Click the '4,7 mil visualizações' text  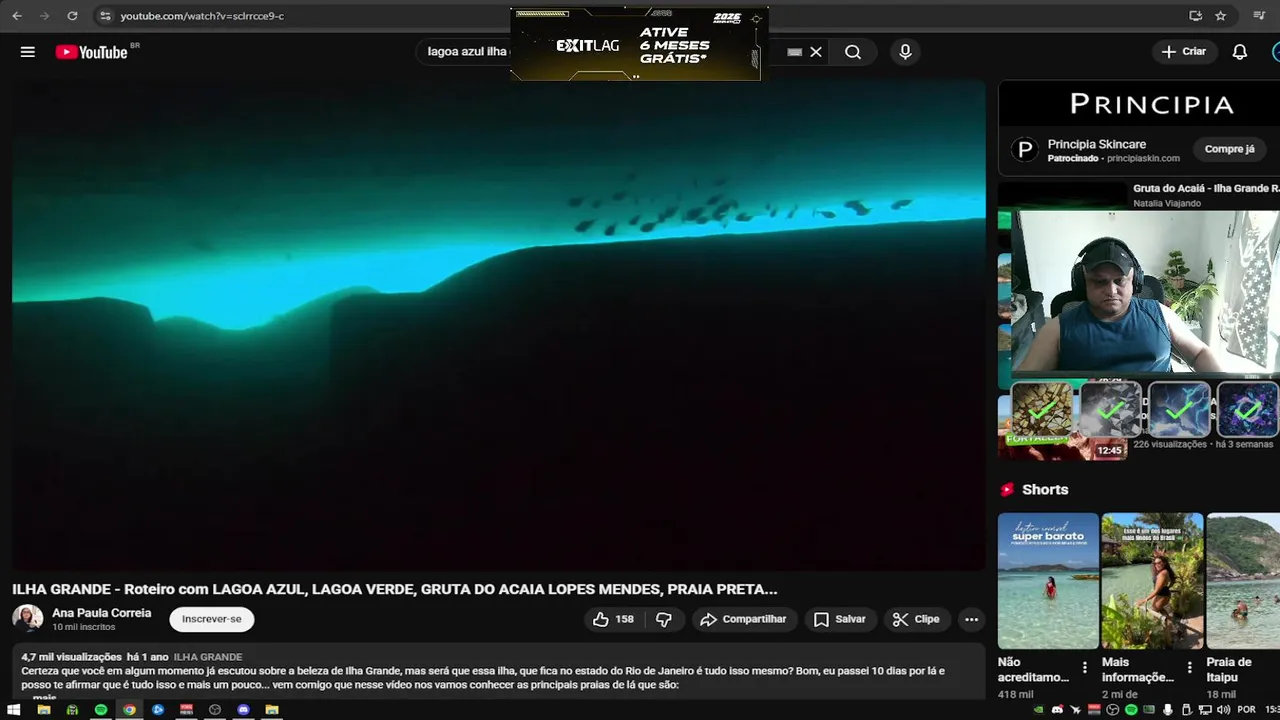(71, 657)
